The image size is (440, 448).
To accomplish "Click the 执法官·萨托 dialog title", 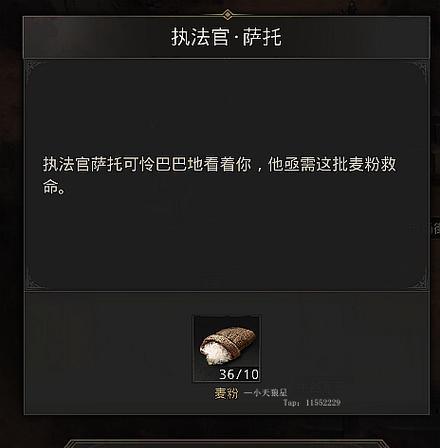I will (227, 37).
